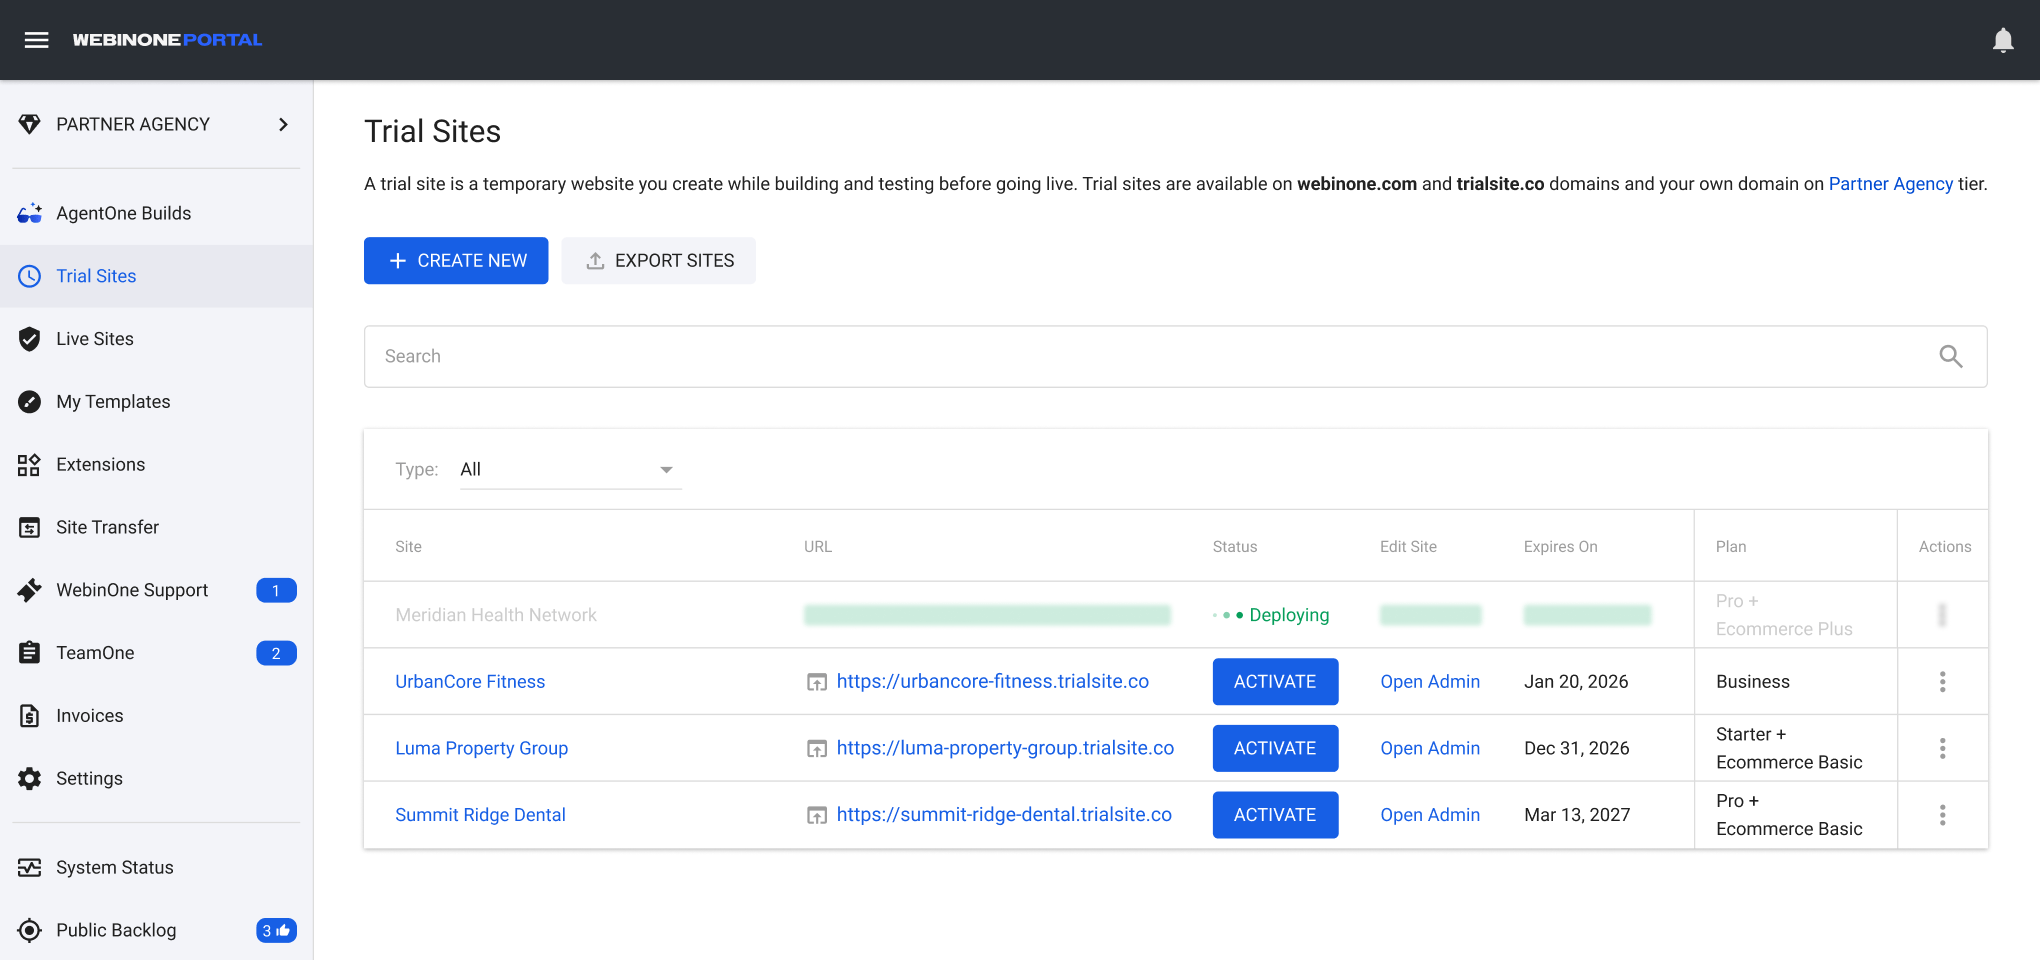
Task: Click the Settings gear icon
Action: point(30,779)
